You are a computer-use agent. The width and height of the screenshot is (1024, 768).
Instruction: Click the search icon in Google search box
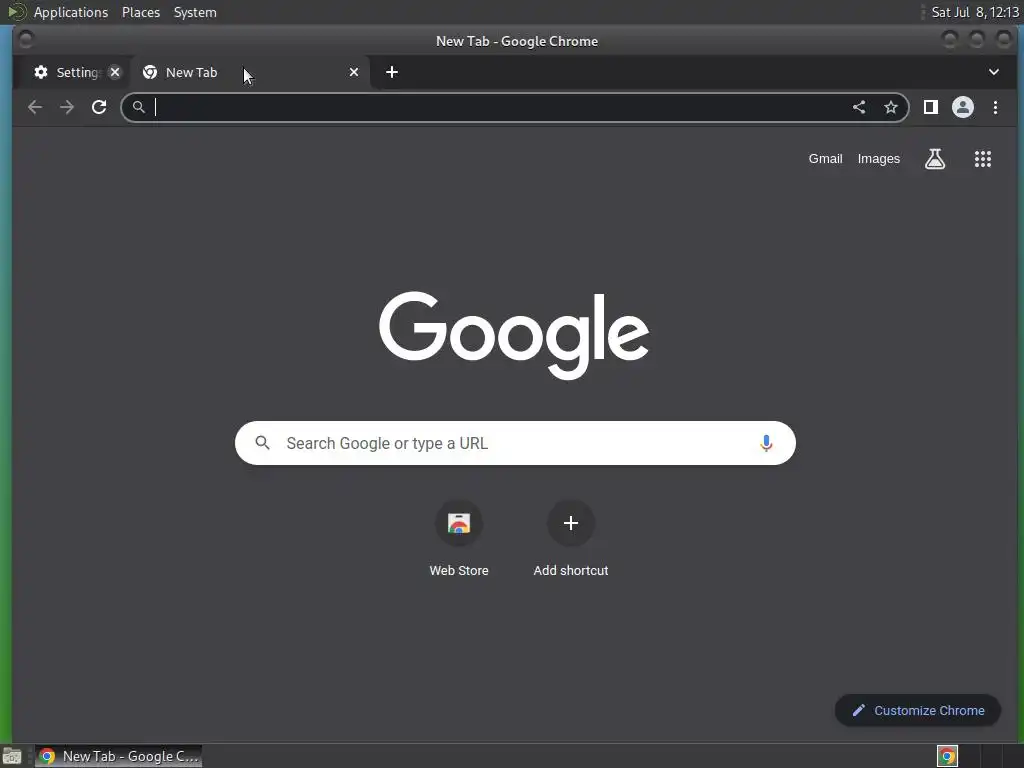(263, 443)
